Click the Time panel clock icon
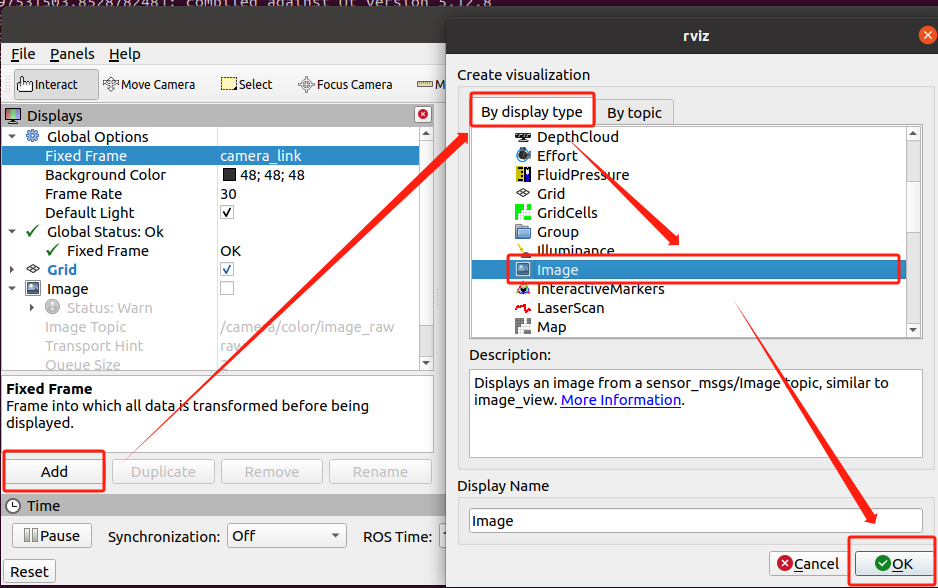The height and width of the screenshot is (588, 938). pos(13,505)
